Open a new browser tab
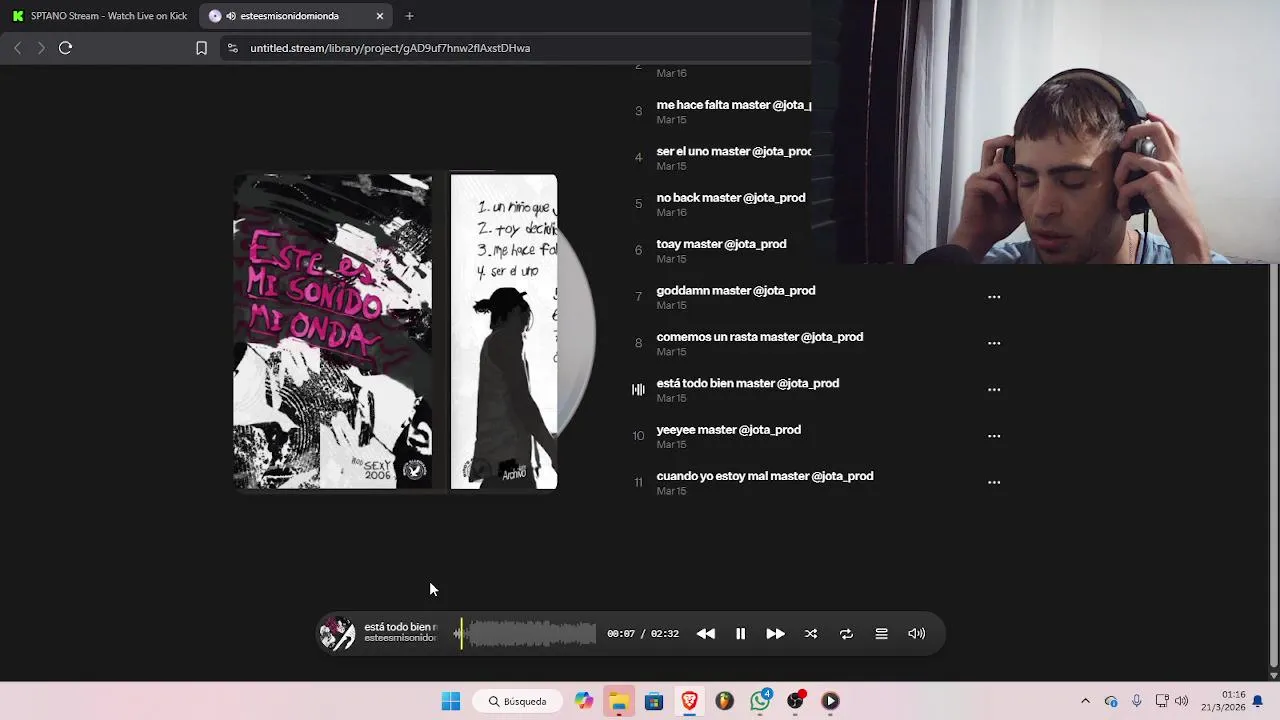1280x720 pixels. (x=409, y=16)
